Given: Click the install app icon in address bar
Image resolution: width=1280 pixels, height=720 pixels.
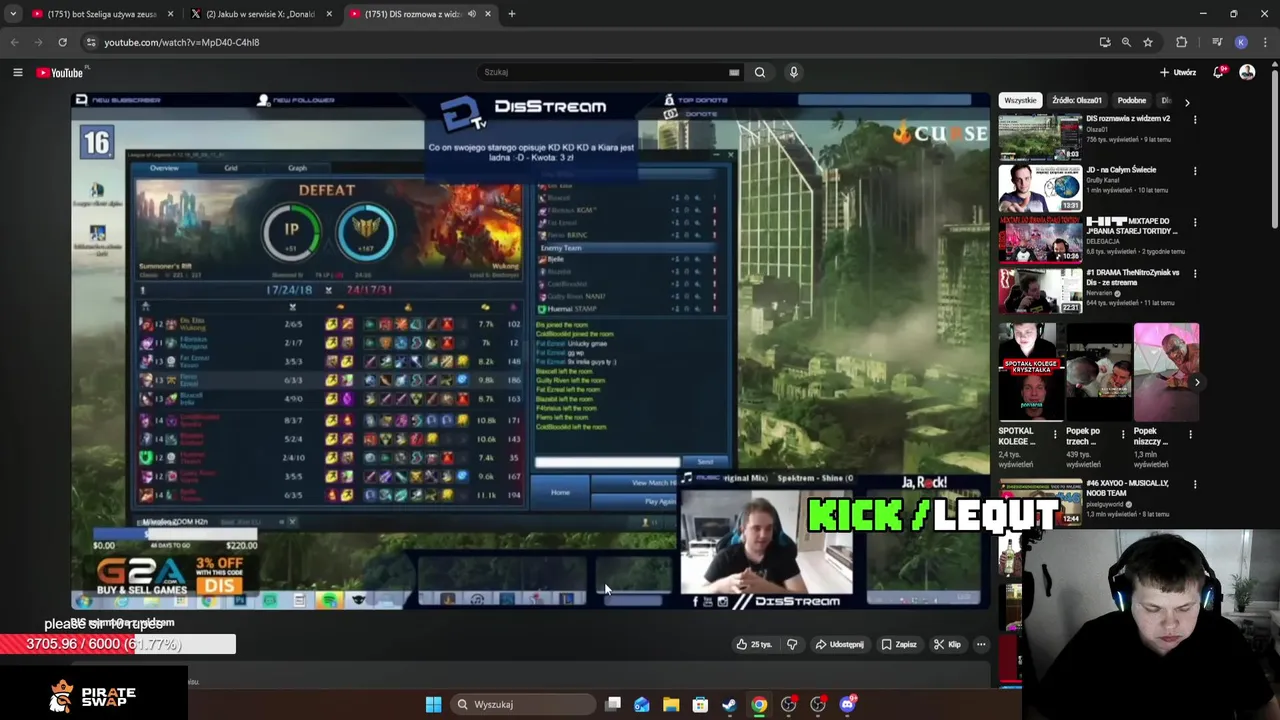Looking at the screenshot, I should click(x=1104, y=42).
